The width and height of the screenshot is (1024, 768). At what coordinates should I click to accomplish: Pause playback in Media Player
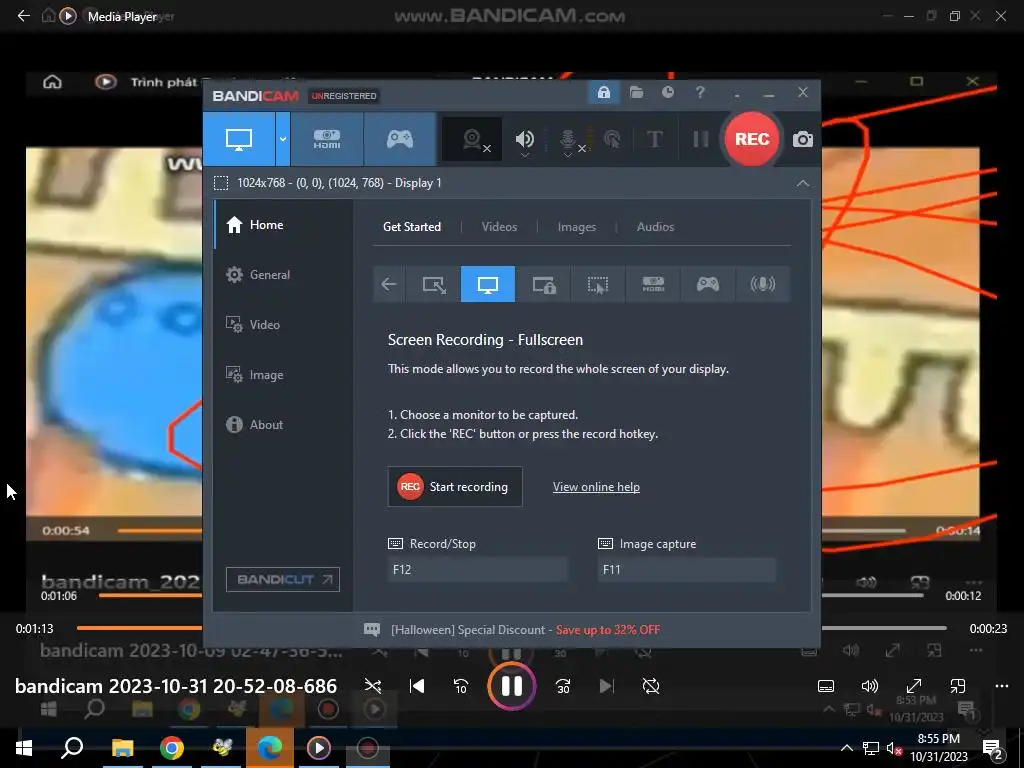(511, 686)
